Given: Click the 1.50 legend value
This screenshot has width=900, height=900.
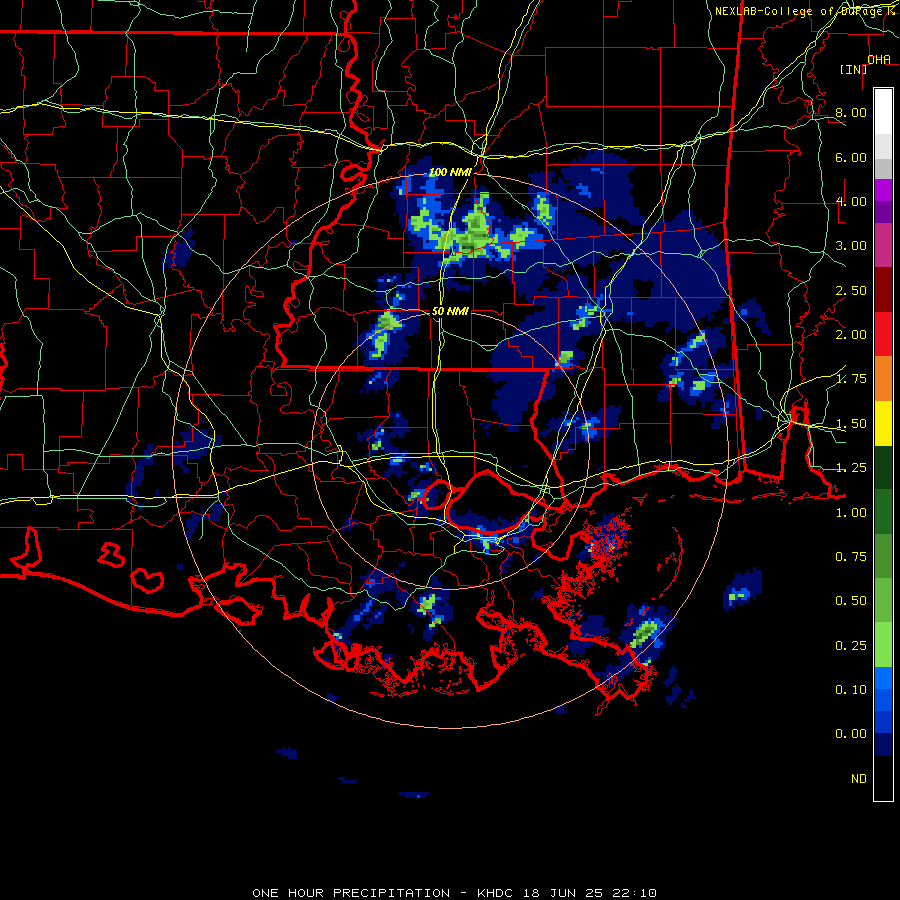Looking at the screenshot, I should [x=851, y=424].
